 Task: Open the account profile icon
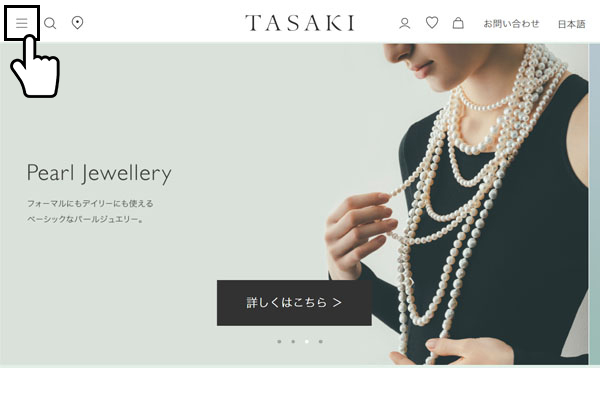point(404,24)
